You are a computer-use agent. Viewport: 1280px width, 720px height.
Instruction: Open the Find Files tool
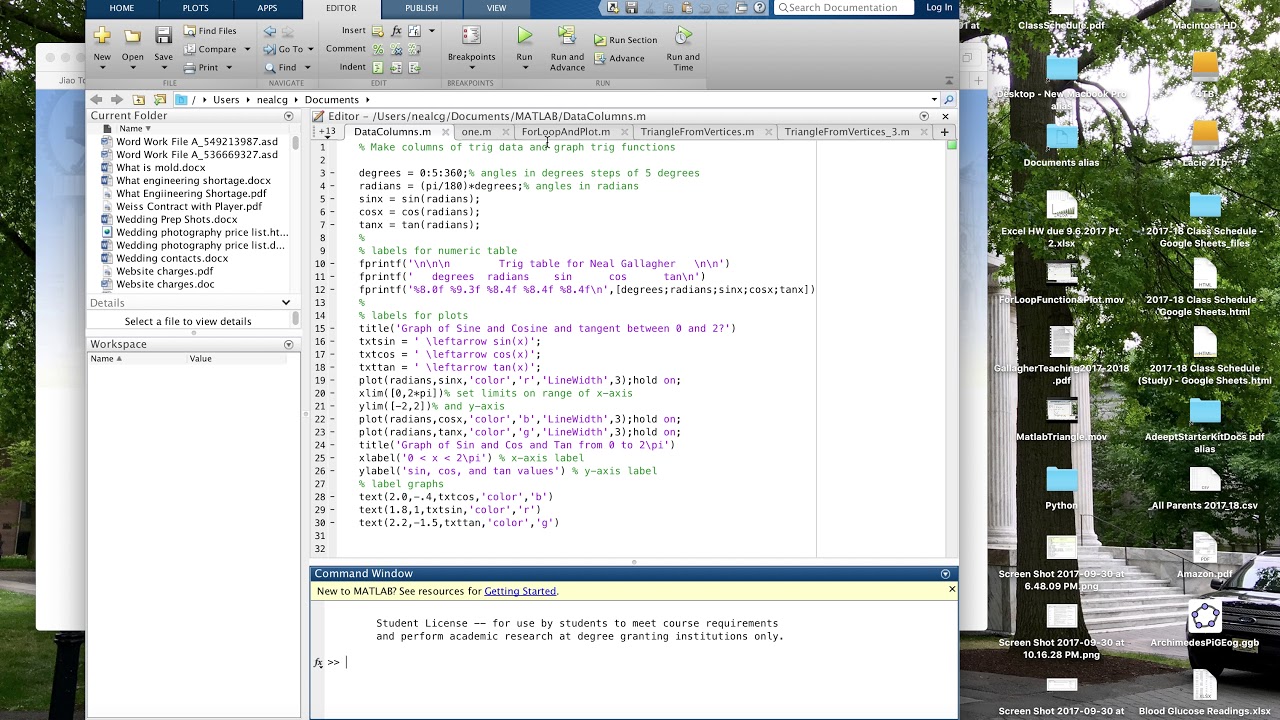(x=210, y=31)
